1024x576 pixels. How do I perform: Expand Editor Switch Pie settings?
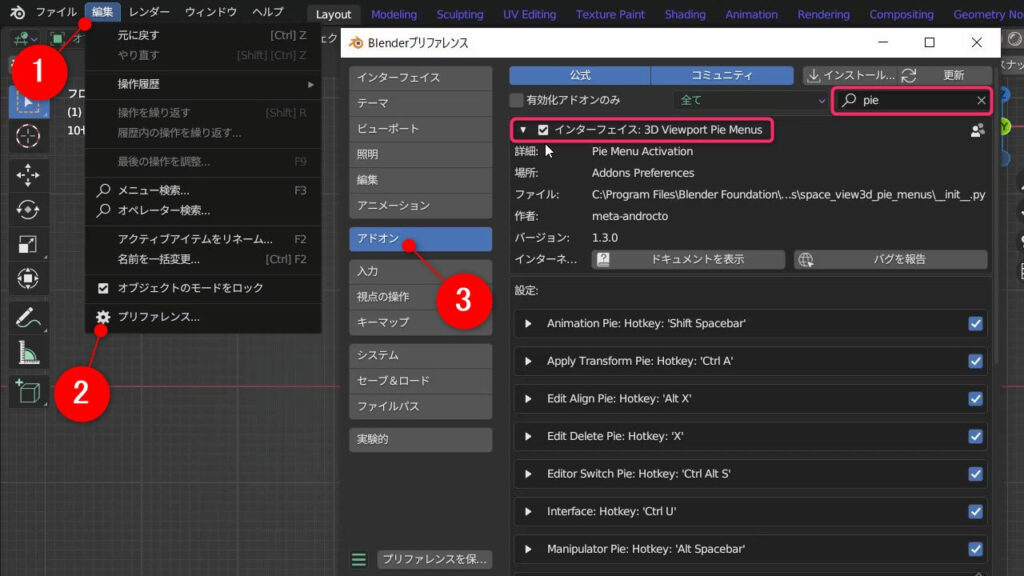pyautogui.click(x=528, y=474)
